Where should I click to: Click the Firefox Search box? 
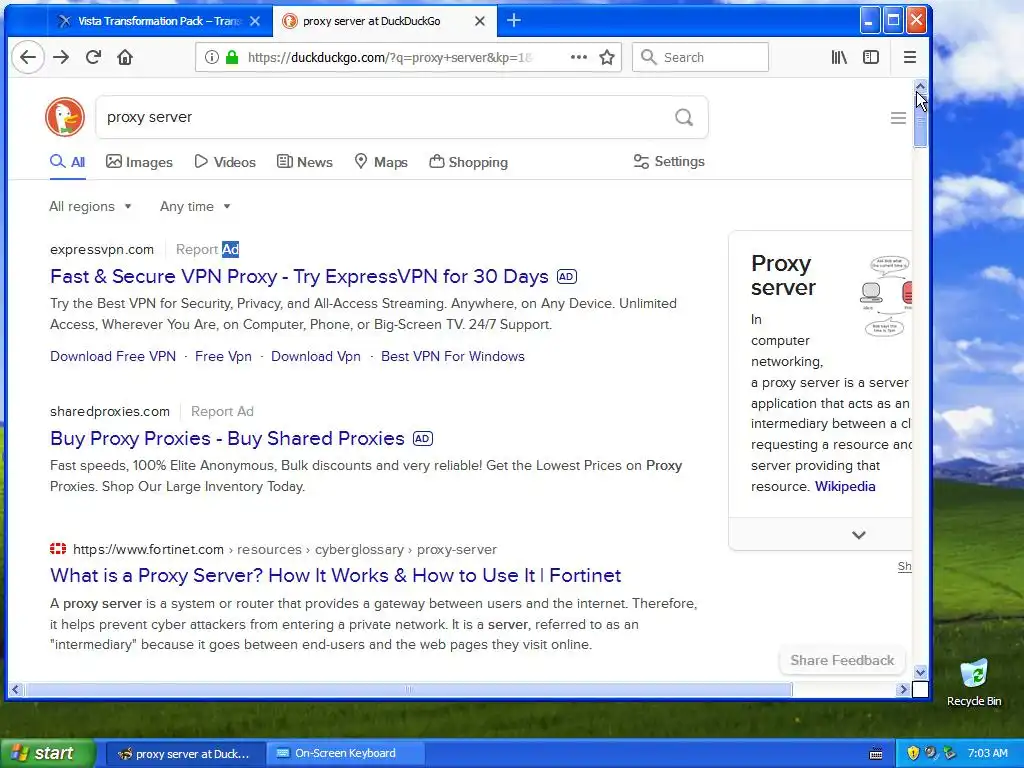pos(700,57)
